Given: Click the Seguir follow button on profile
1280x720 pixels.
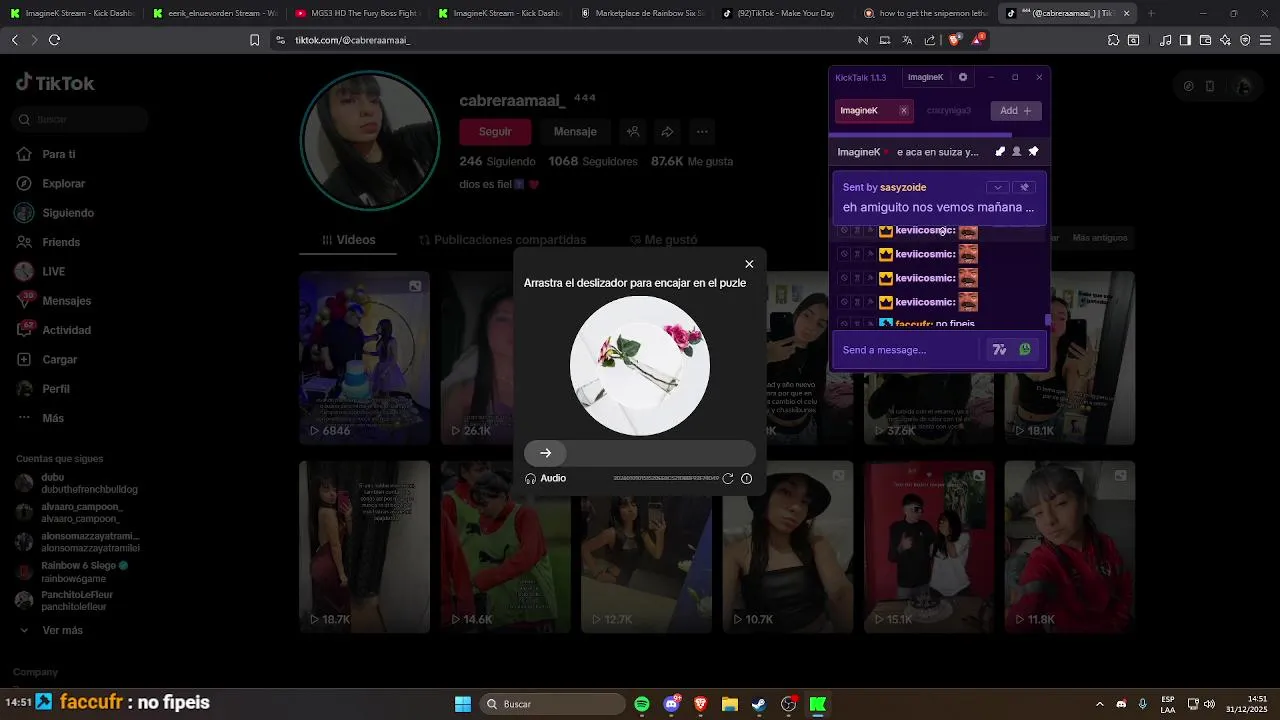Looking at the screenshot, I should pyautogui.click(x=495, y=132).
